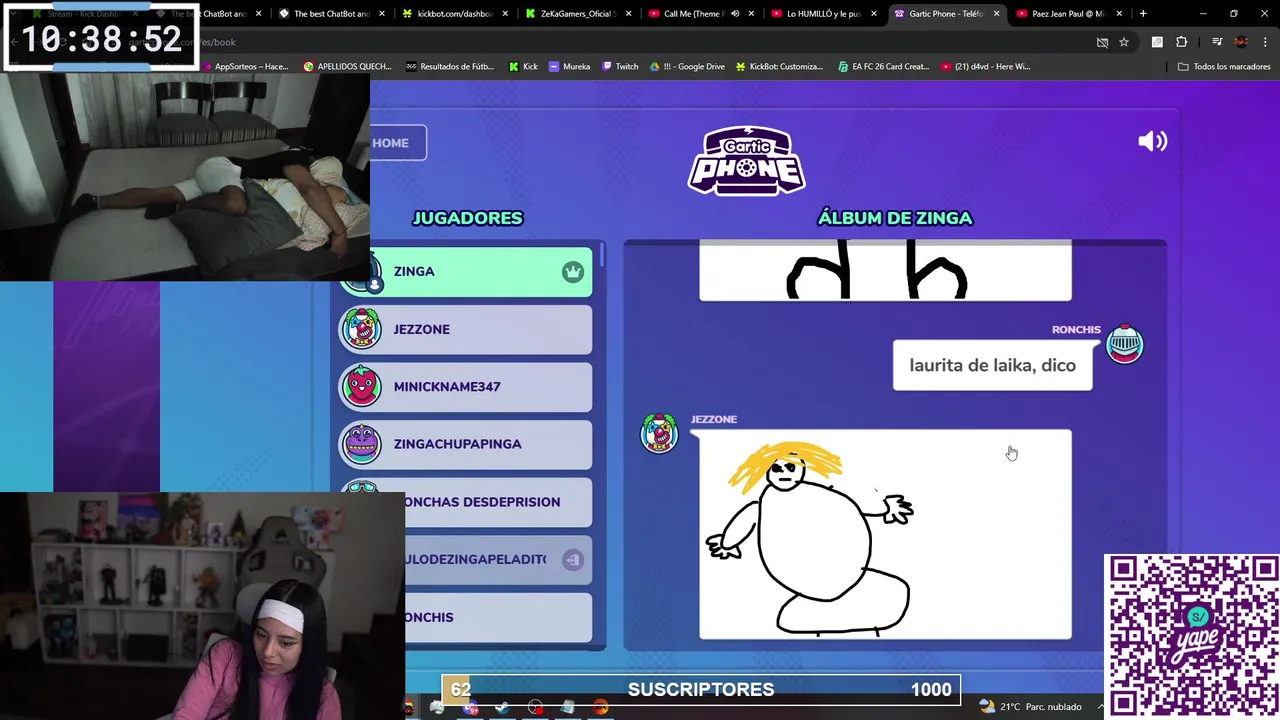Click ZINGACHUPAPINGA's purple monster avatar
Image resolution: width=1280 pixels, height=720 pixels.
[x=361, y=444]
